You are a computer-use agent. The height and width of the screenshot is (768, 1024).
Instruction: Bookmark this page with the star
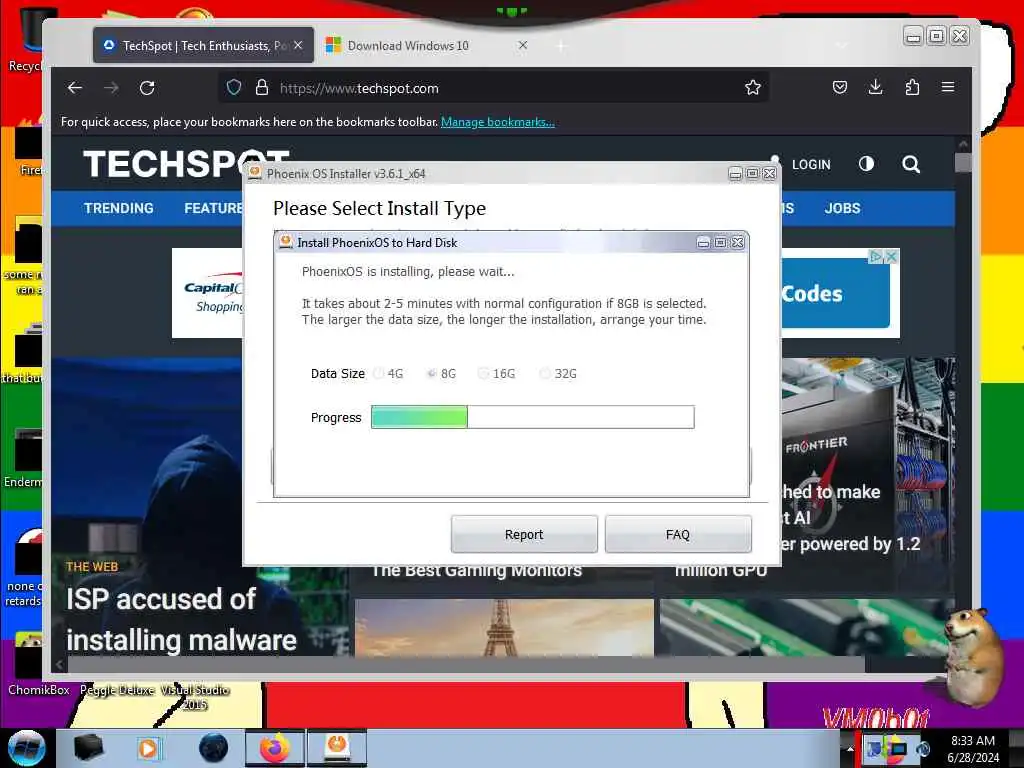752,88
